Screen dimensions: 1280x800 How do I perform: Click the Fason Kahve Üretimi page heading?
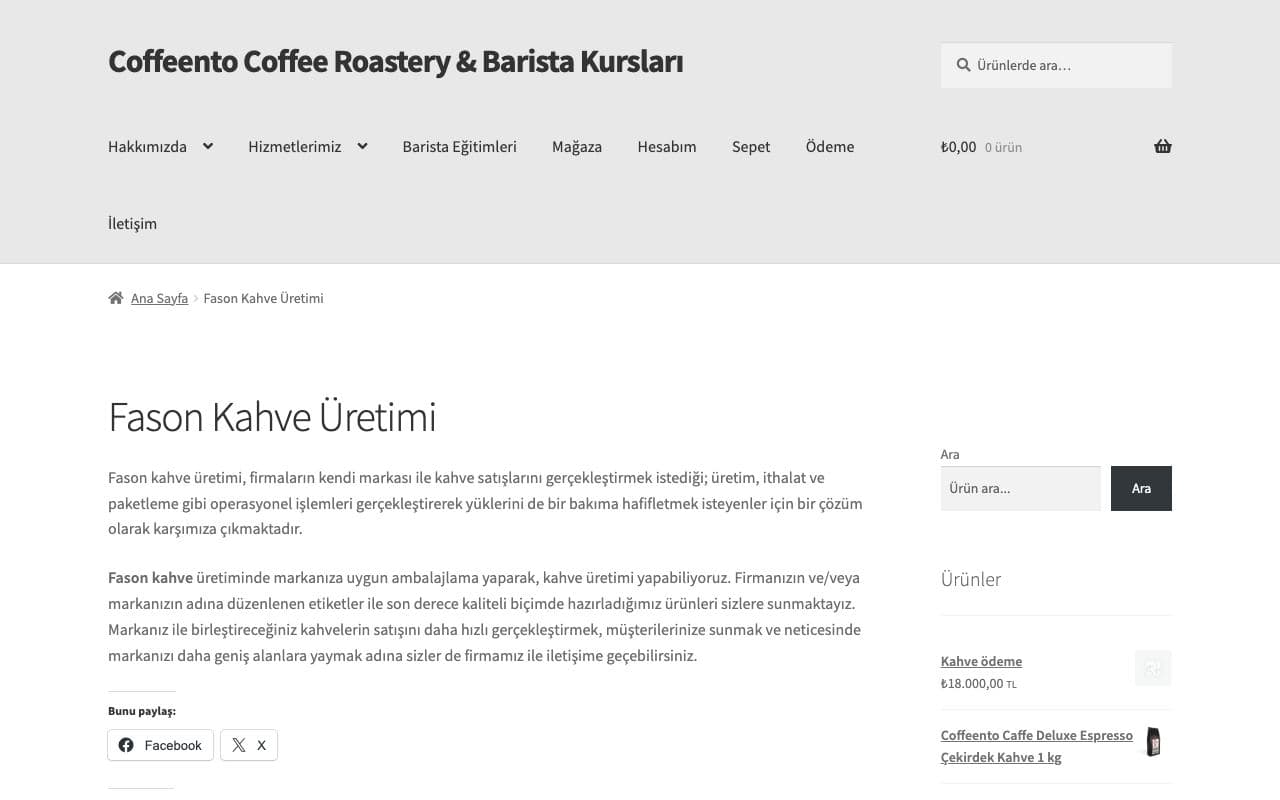(x=272, y=417)
